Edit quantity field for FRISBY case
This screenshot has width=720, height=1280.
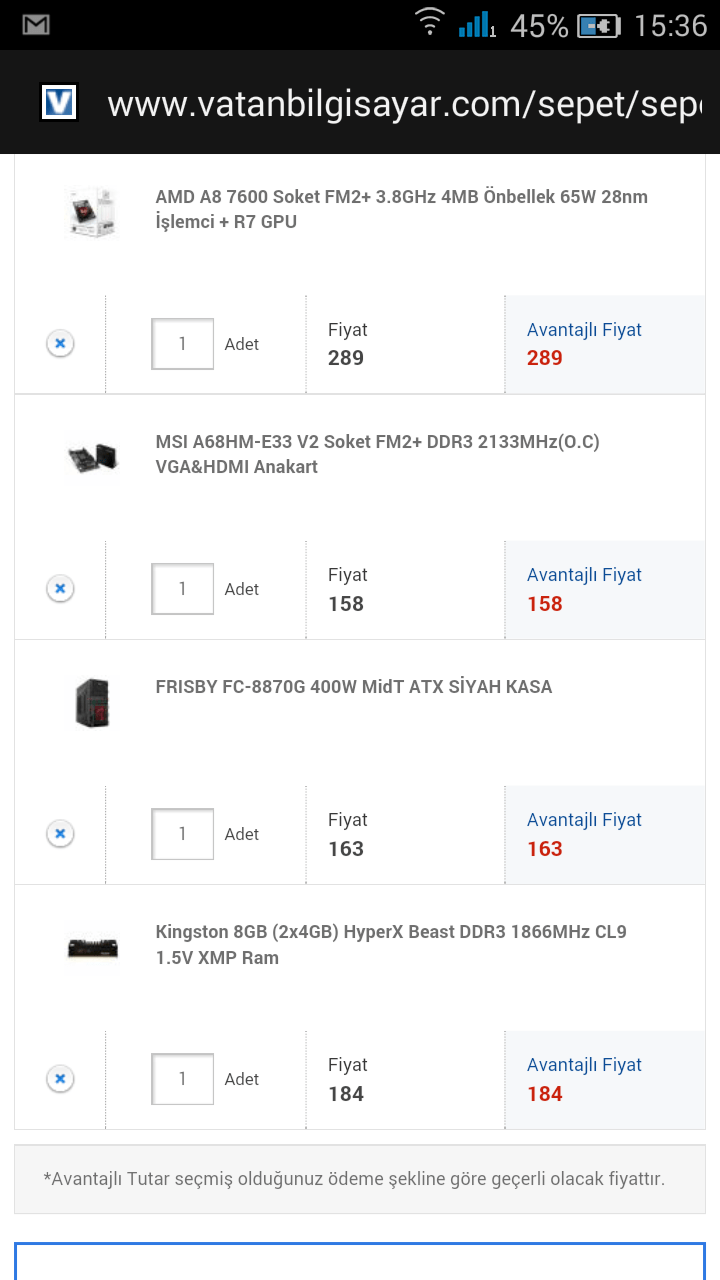click(182, 834)
